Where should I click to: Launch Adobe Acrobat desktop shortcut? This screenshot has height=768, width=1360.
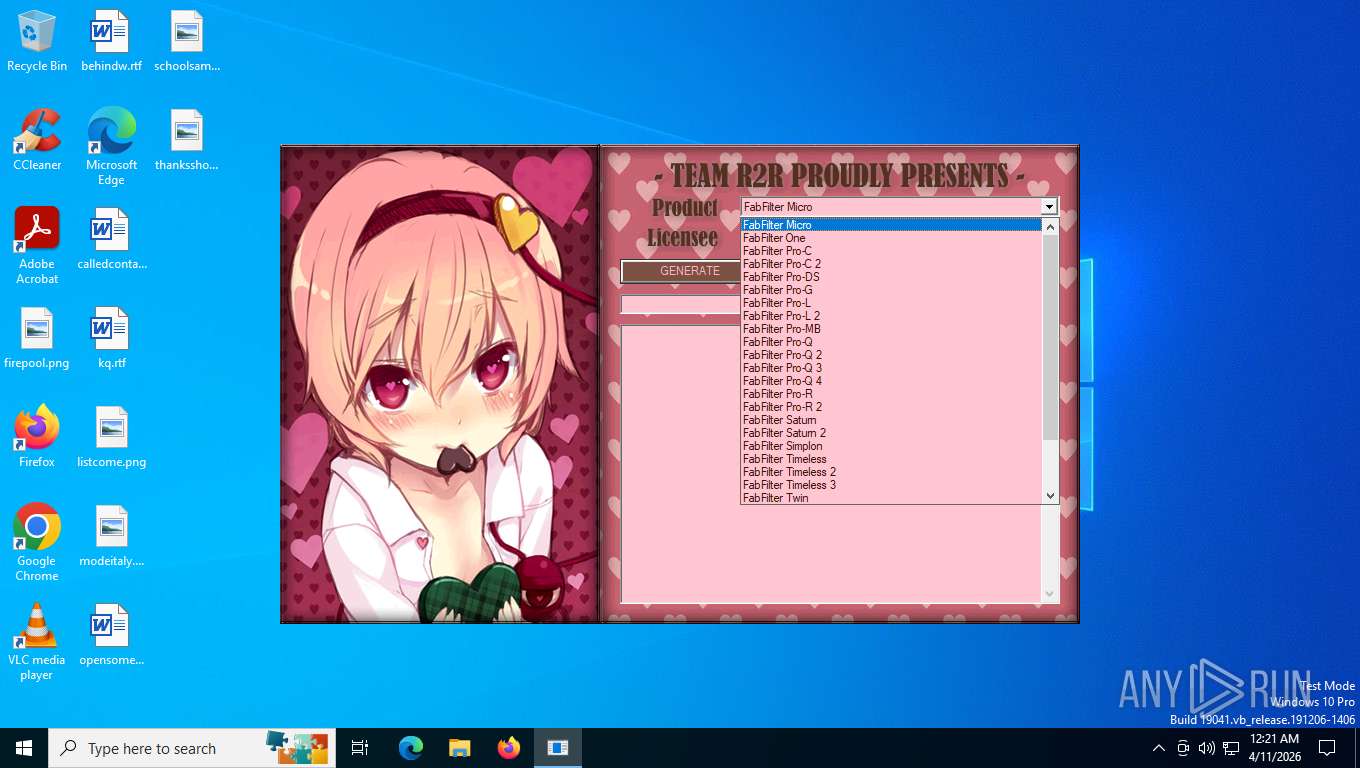tap(37, 245)
